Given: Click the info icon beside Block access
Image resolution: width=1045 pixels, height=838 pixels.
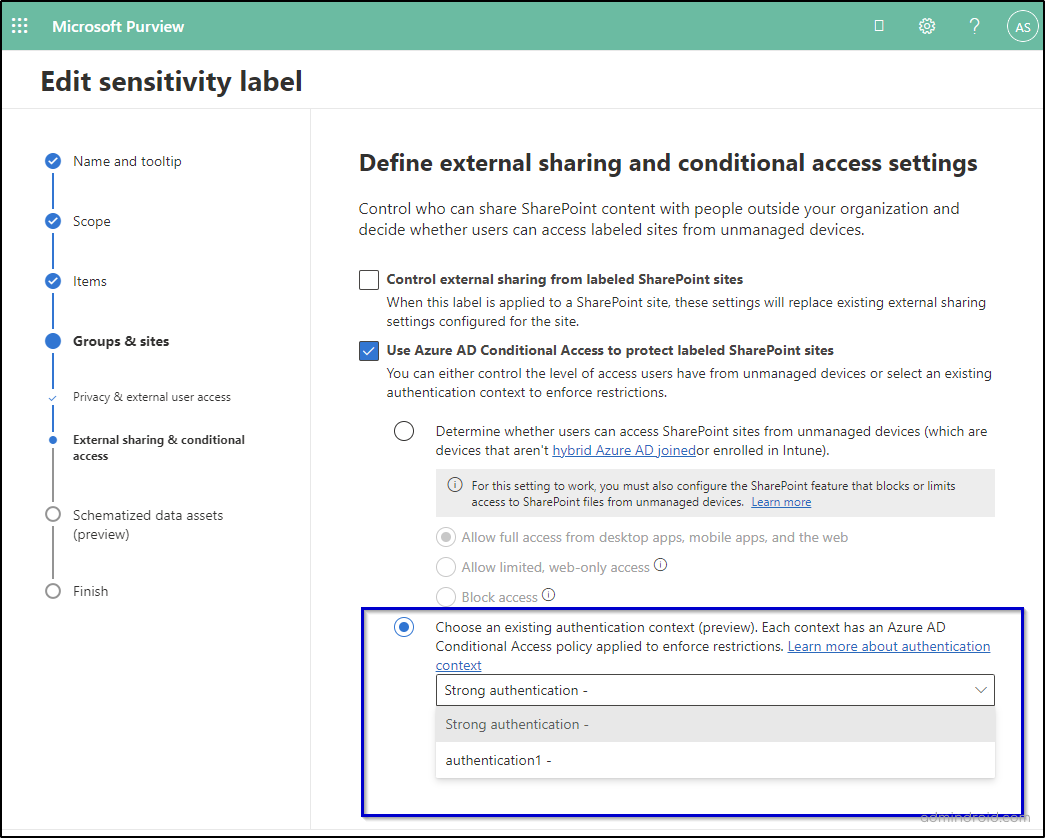Looking at the screenshot, I should pos(548,595).
